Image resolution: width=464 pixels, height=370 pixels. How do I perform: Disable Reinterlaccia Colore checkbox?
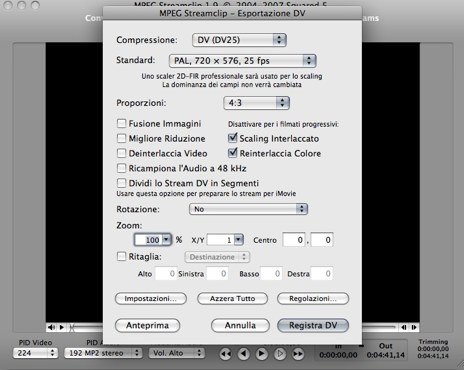pyautogui.click(x=232, y=153)
